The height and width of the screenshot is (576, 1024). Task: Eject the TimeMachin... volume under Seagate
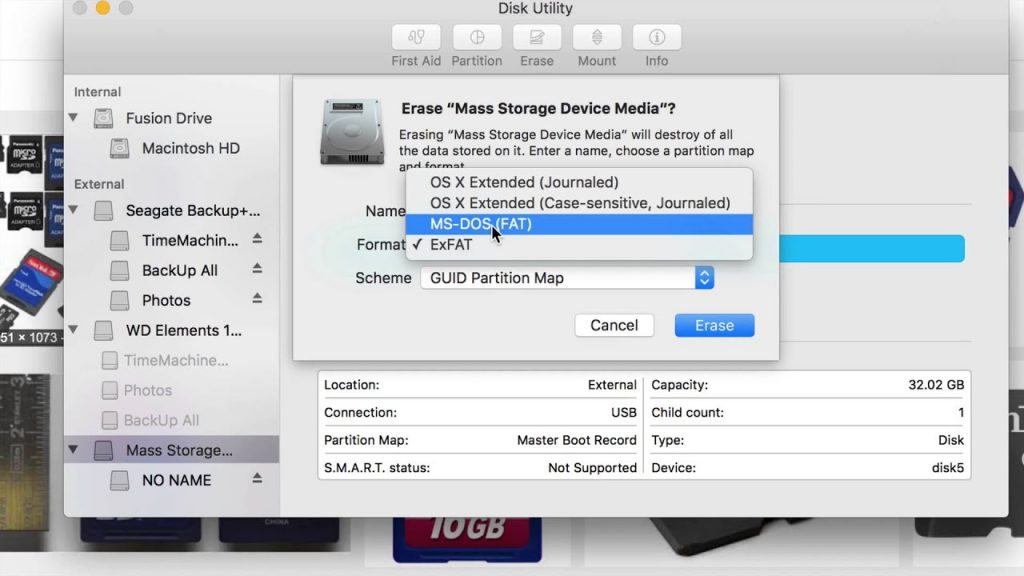pyautogui.click(x=257, y=239)
